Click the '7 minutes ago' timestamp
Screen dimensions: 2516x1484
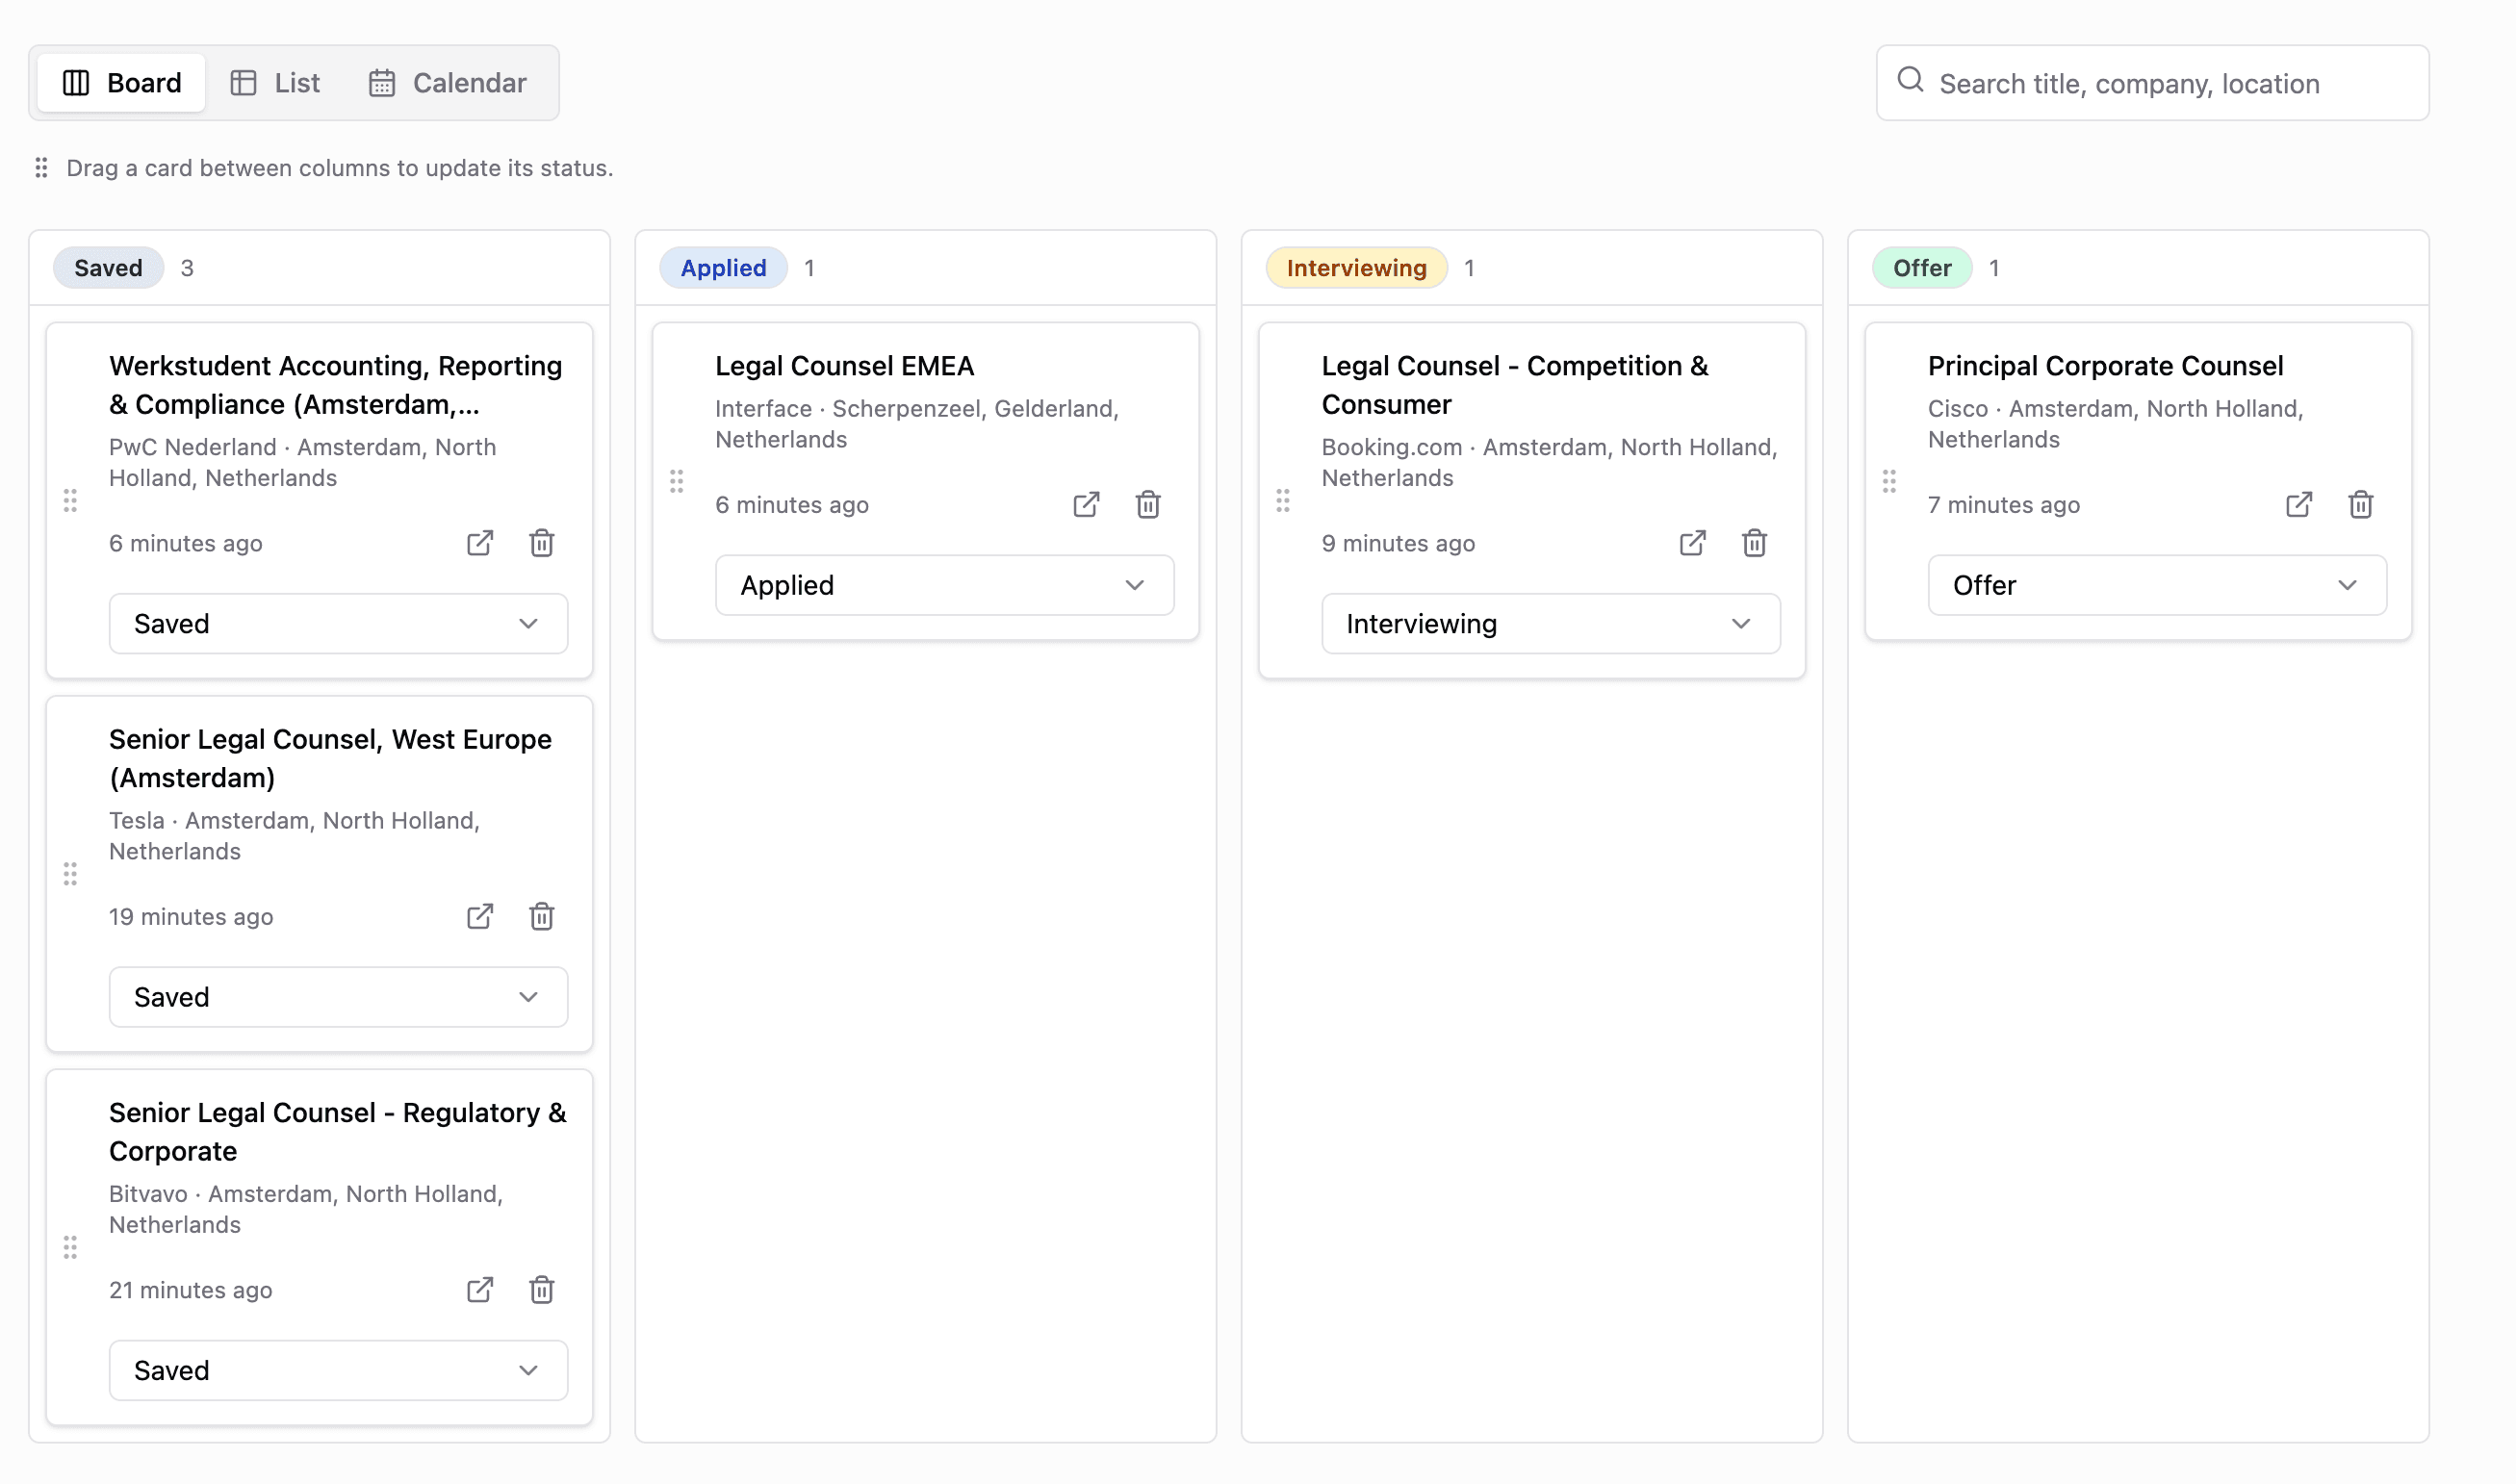pos(2003,505)
